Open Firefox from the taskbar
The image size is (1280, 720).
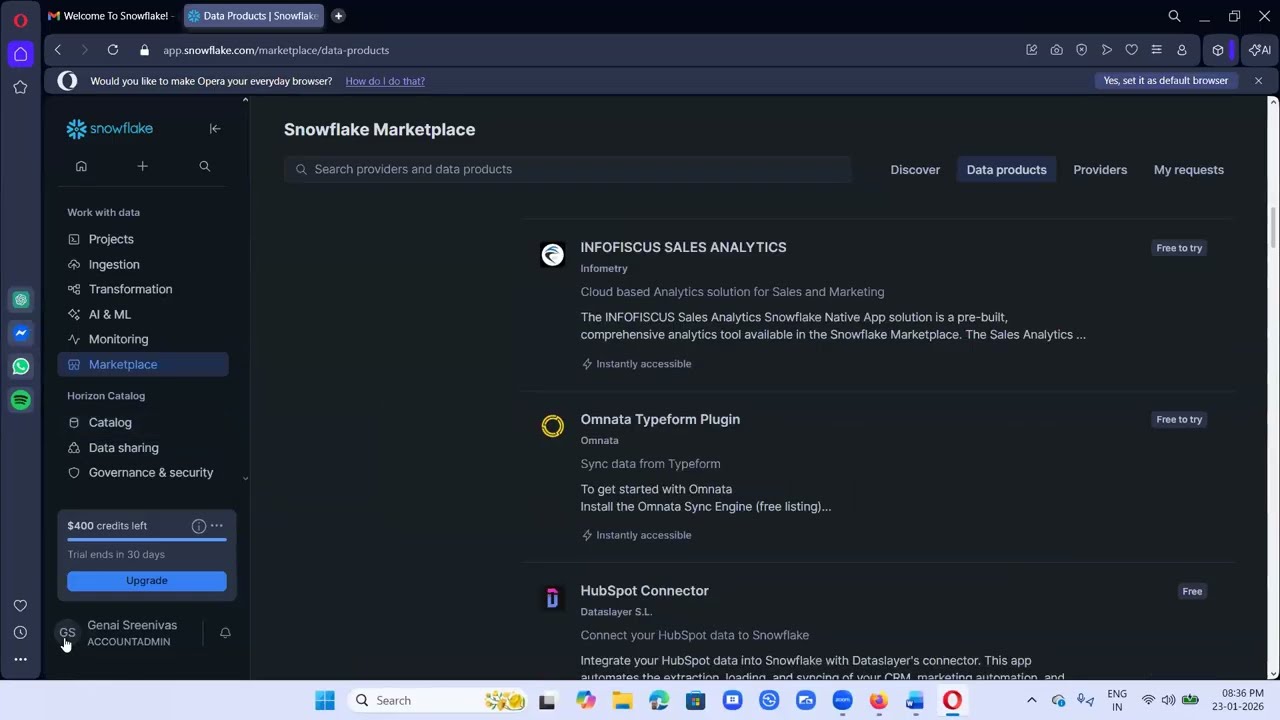pyautogui.click(x=878, y=701)
